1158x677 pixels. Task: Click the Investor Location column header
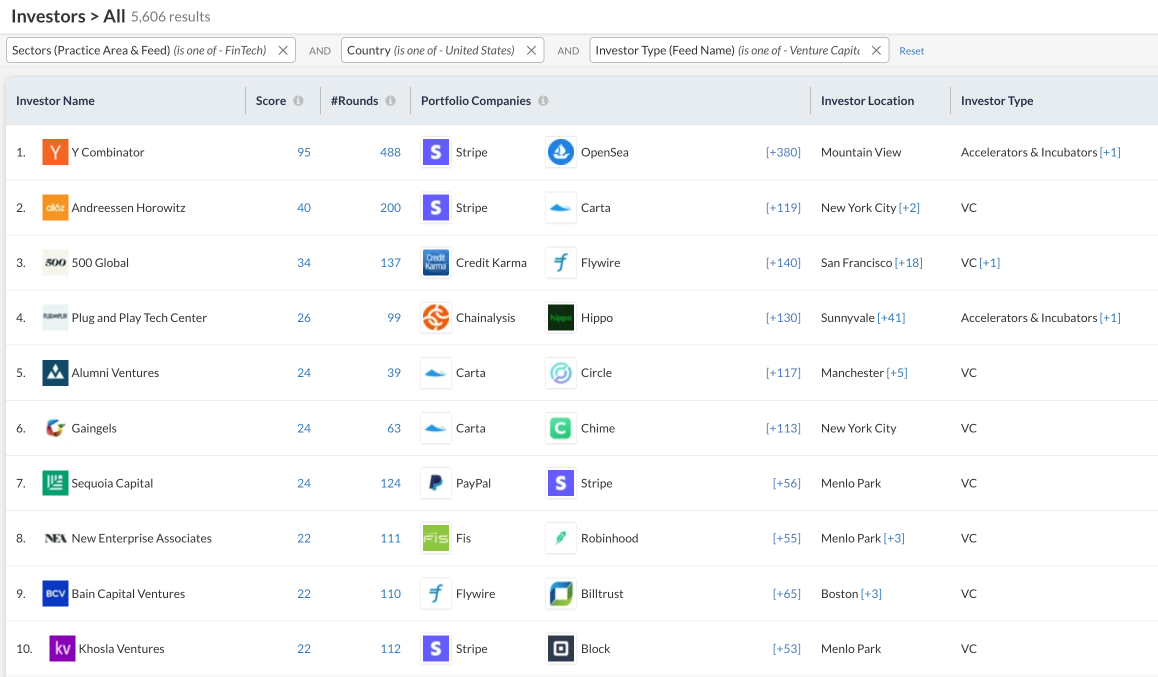[x=867, y=101]
